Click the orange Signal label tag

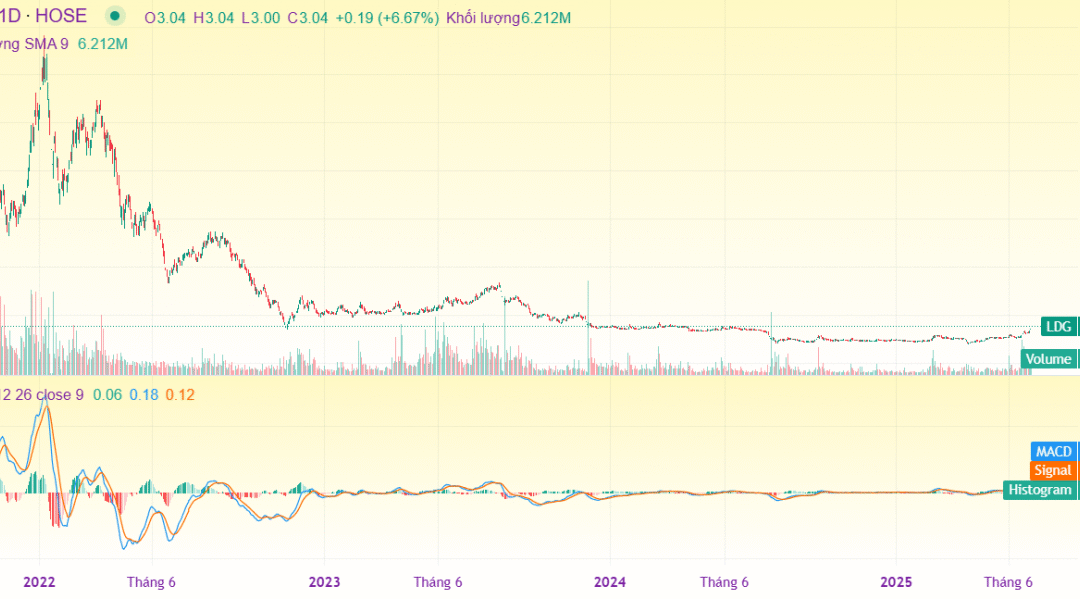(x=1053, y=470)
